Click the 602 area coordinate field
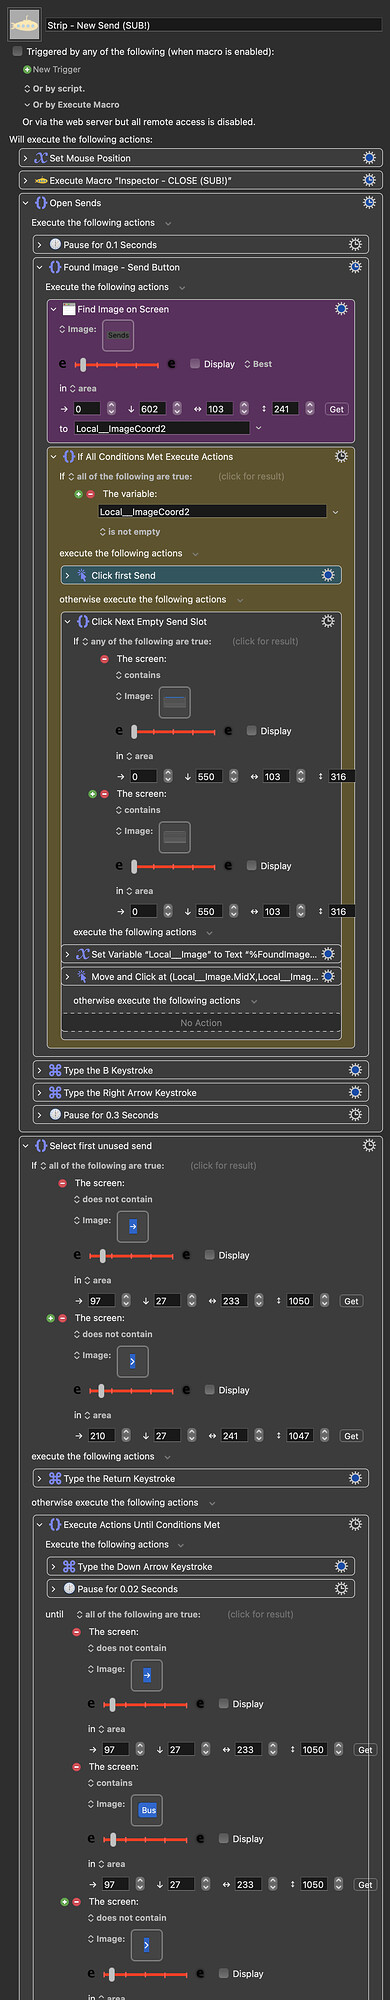390x2000 pixels. point(152,408)
